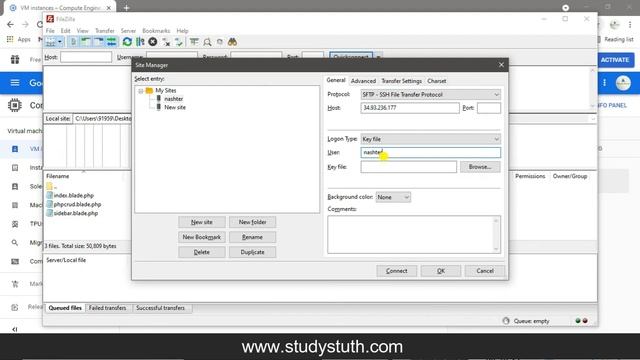Click the Comments text area

click(x=414, y=234)
